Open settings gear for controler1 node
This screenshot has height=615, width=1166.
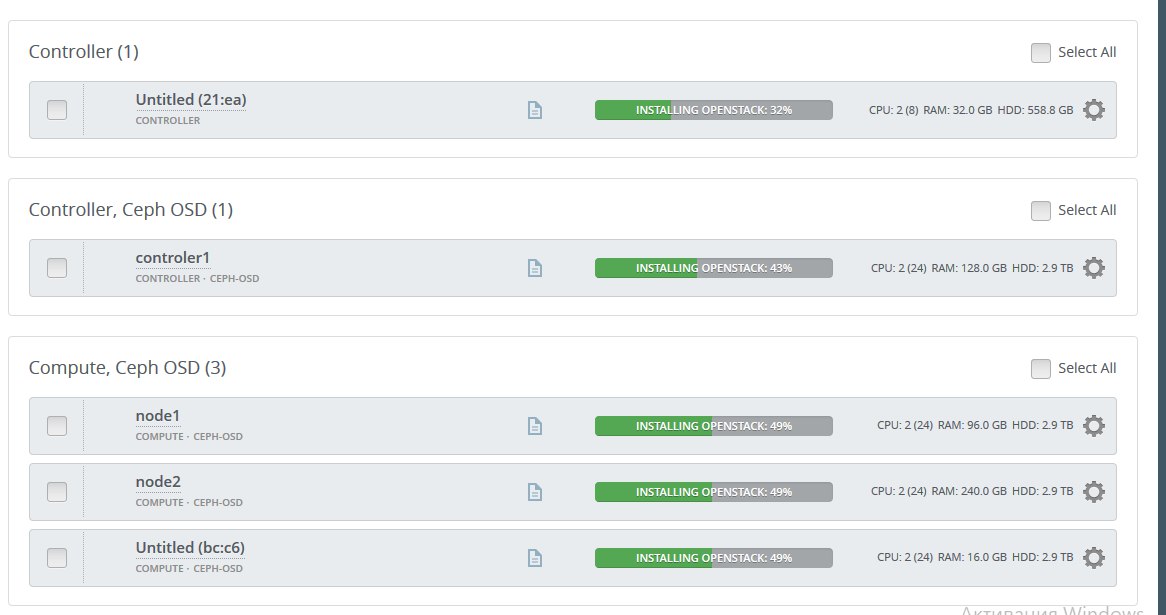pyautogui.click(x=1094, y=268)
